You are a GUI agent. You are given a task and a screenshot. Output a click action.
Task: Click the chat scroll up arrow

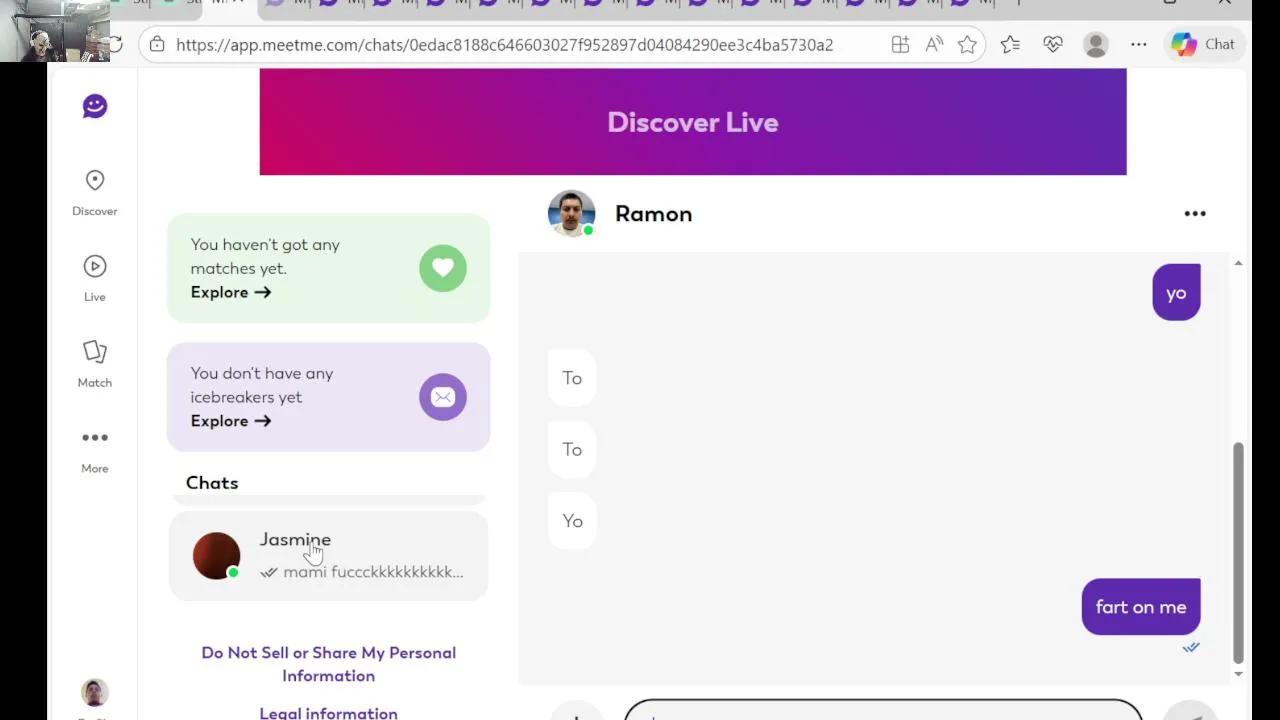pos(1238,263)
